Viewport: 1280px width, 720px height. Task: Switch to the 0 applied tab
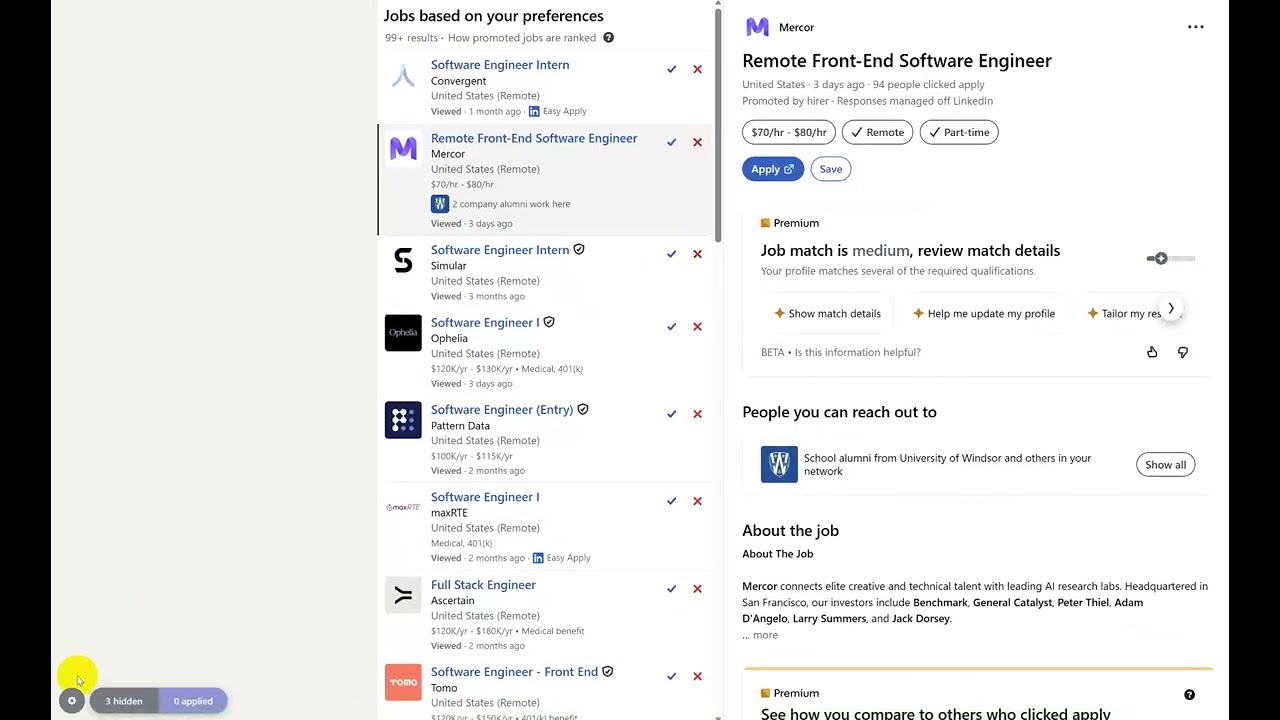(x=193, y=700)
